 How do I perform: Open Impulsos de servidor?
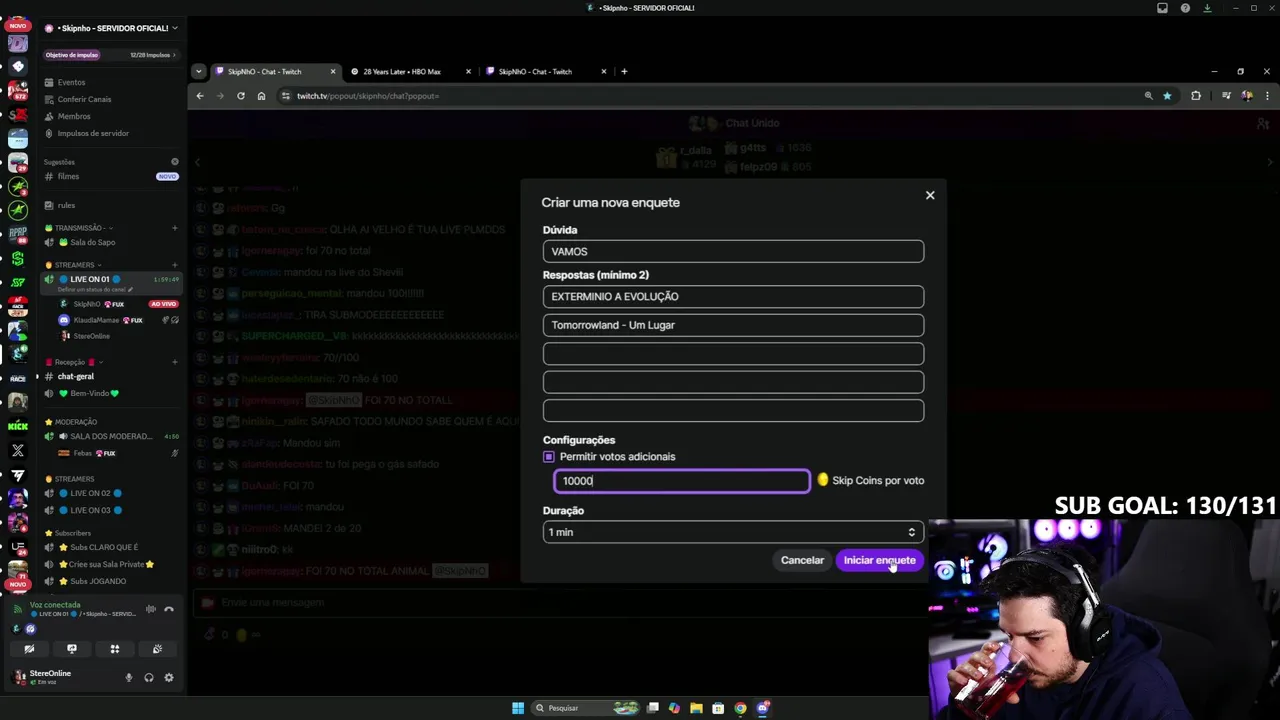(93, 133)
